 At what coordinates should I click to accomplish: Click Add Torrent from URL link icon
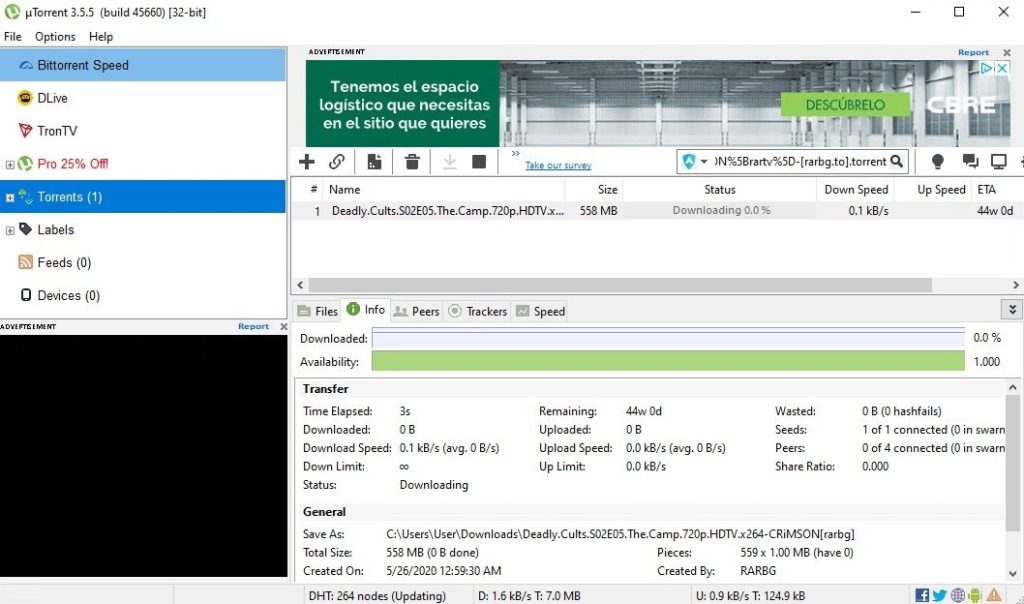point(337,161)
